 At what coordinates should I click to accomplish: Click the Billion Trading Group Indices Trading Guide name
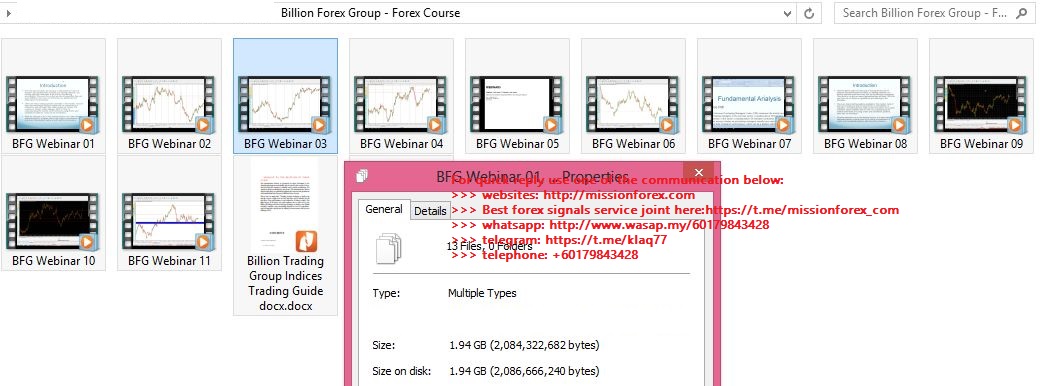point(285,284)
